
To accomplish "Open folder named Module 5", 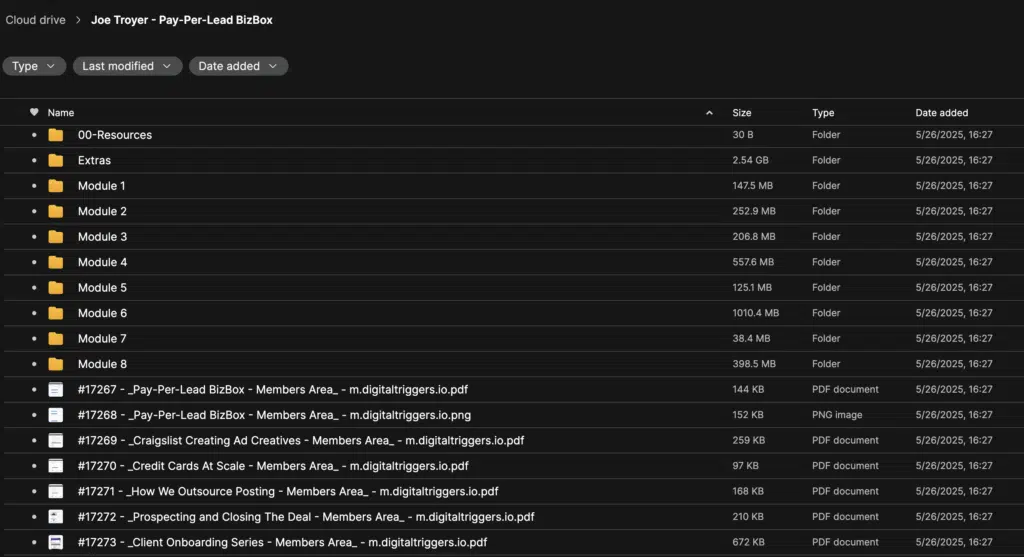I will coord(102,288).
